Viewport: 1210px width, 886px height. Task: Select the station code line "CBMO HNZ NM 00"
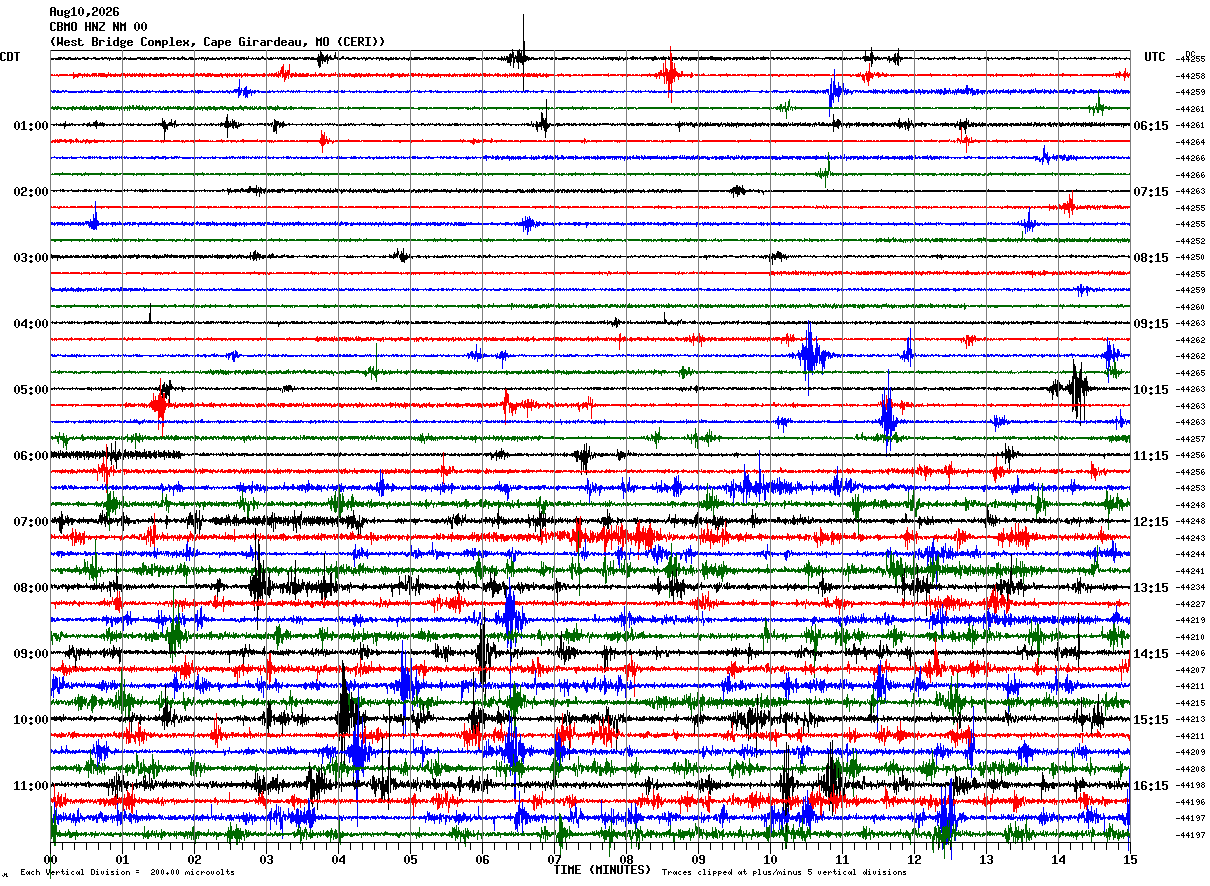coord(98,27)
